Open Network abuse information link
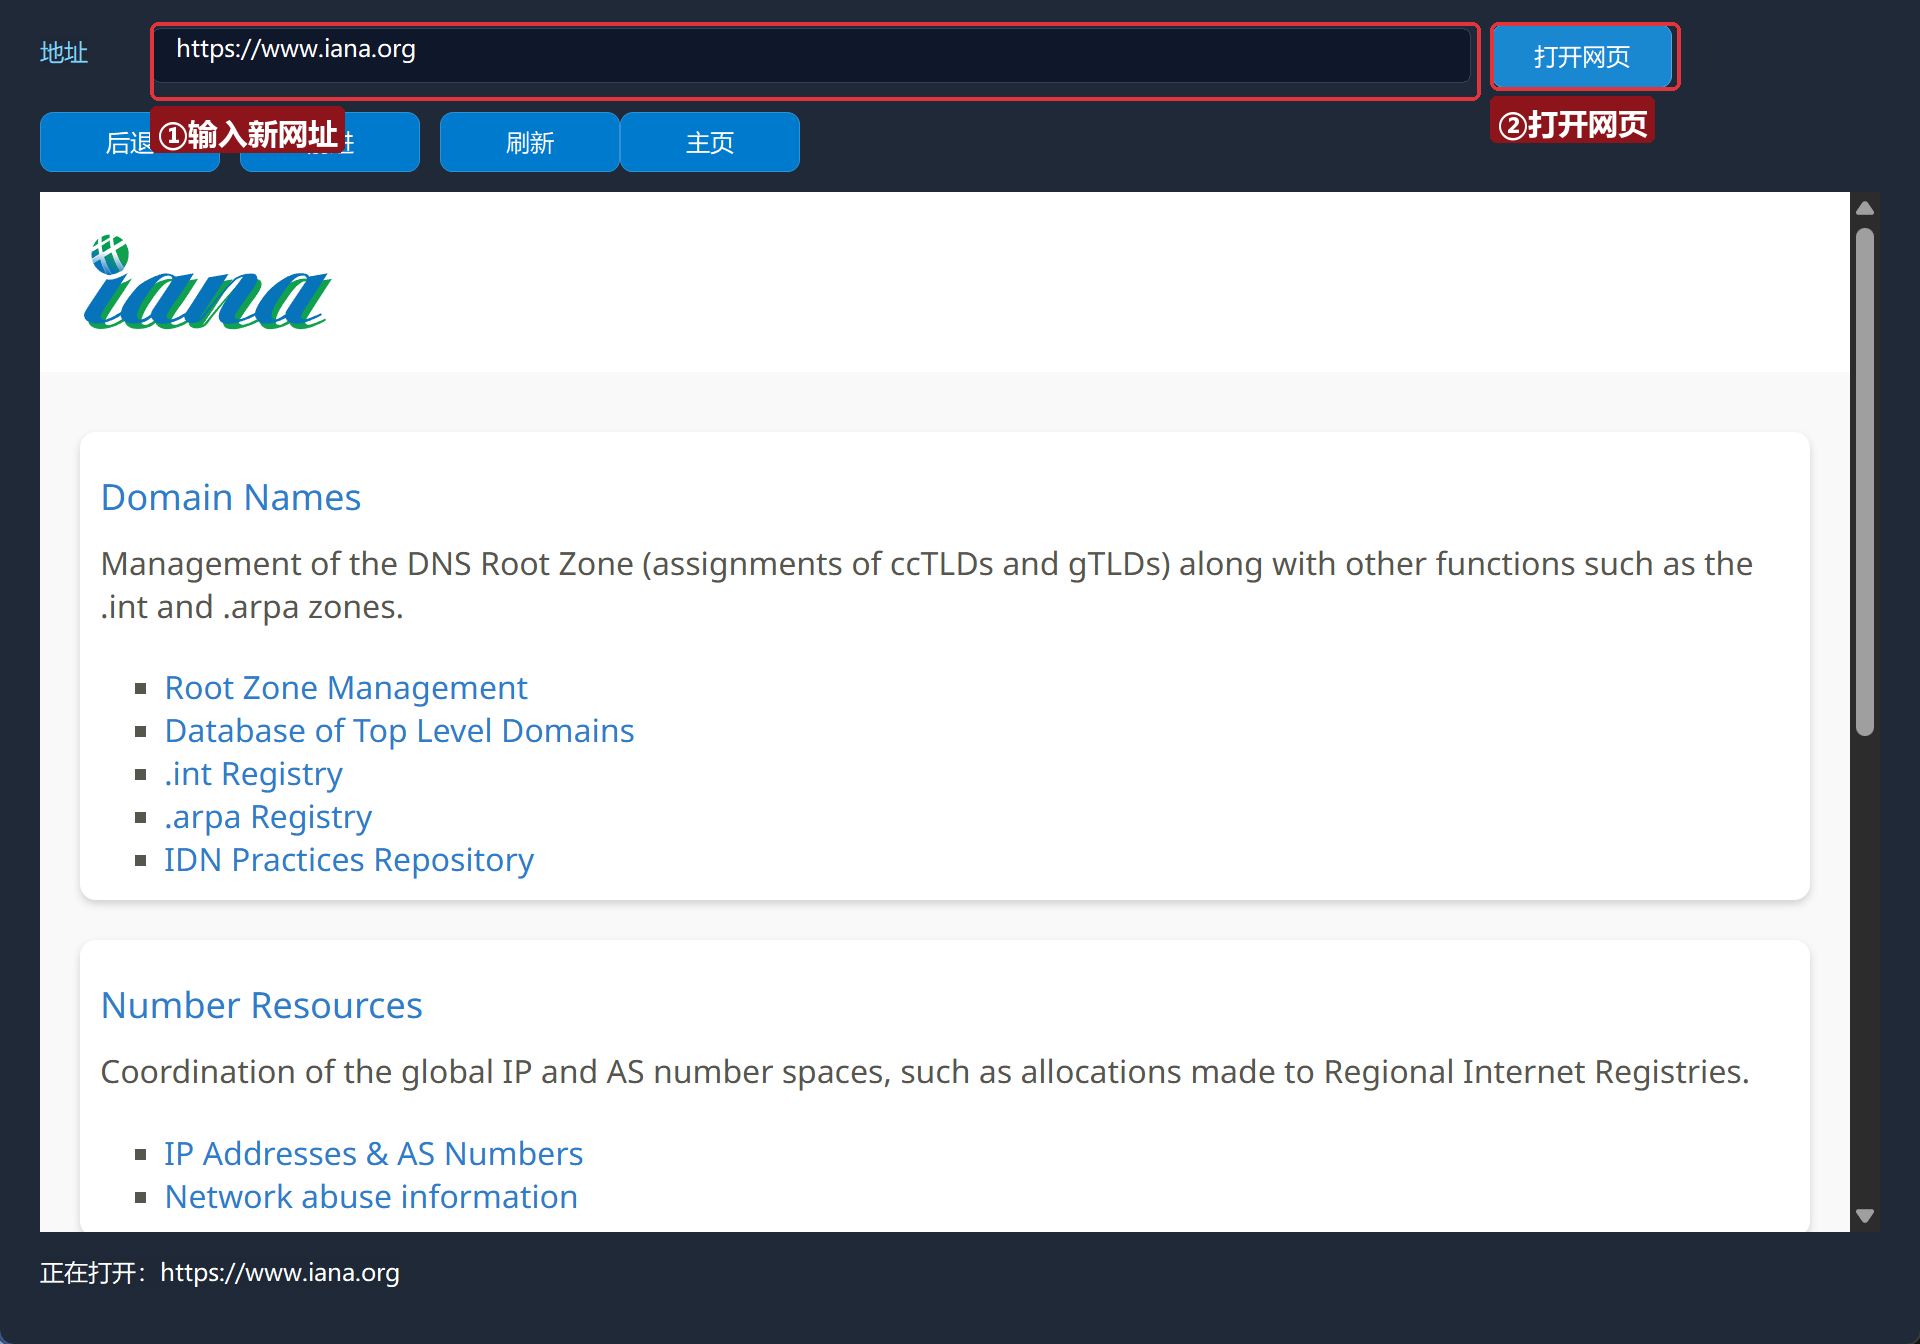The image size is (1920, 1344). (371, 1197)
